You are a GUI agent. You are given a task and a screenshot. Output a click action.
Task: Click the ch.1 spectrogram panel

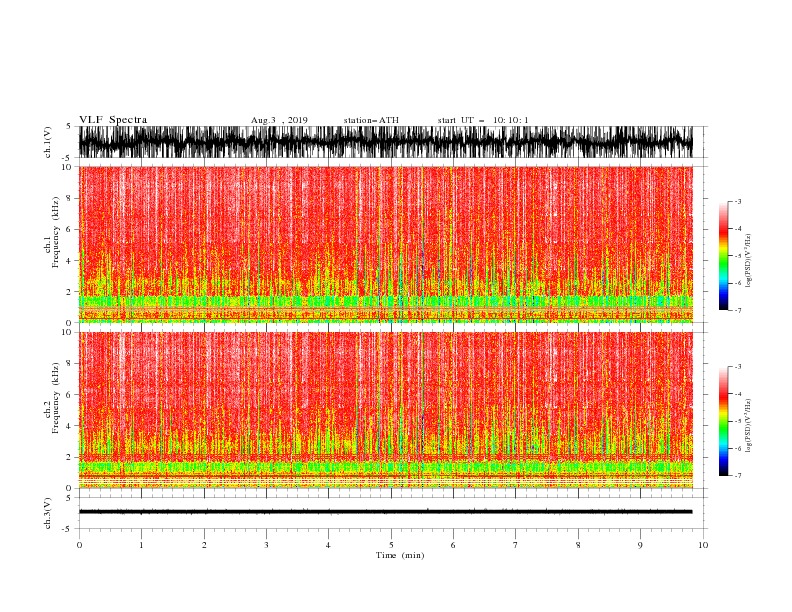pos(386,244)
